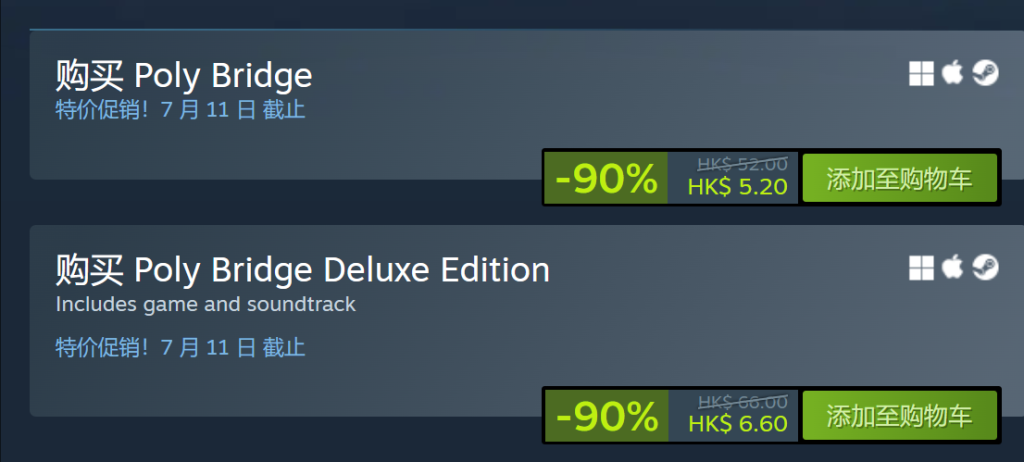Image resolution: width=1024 pixels, height=462 pixels.
Task: Click Windows platform icon for Poly Bridge
Action: pos(921,73)
